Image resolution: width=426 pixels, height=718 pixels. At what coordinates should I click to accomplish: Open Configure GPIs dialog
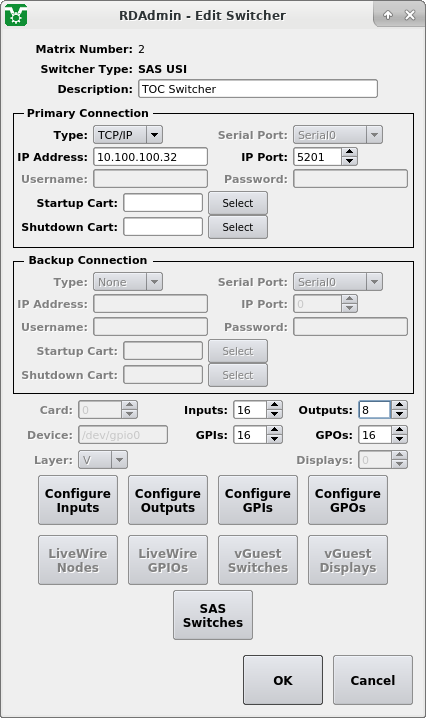click(258, 500)
